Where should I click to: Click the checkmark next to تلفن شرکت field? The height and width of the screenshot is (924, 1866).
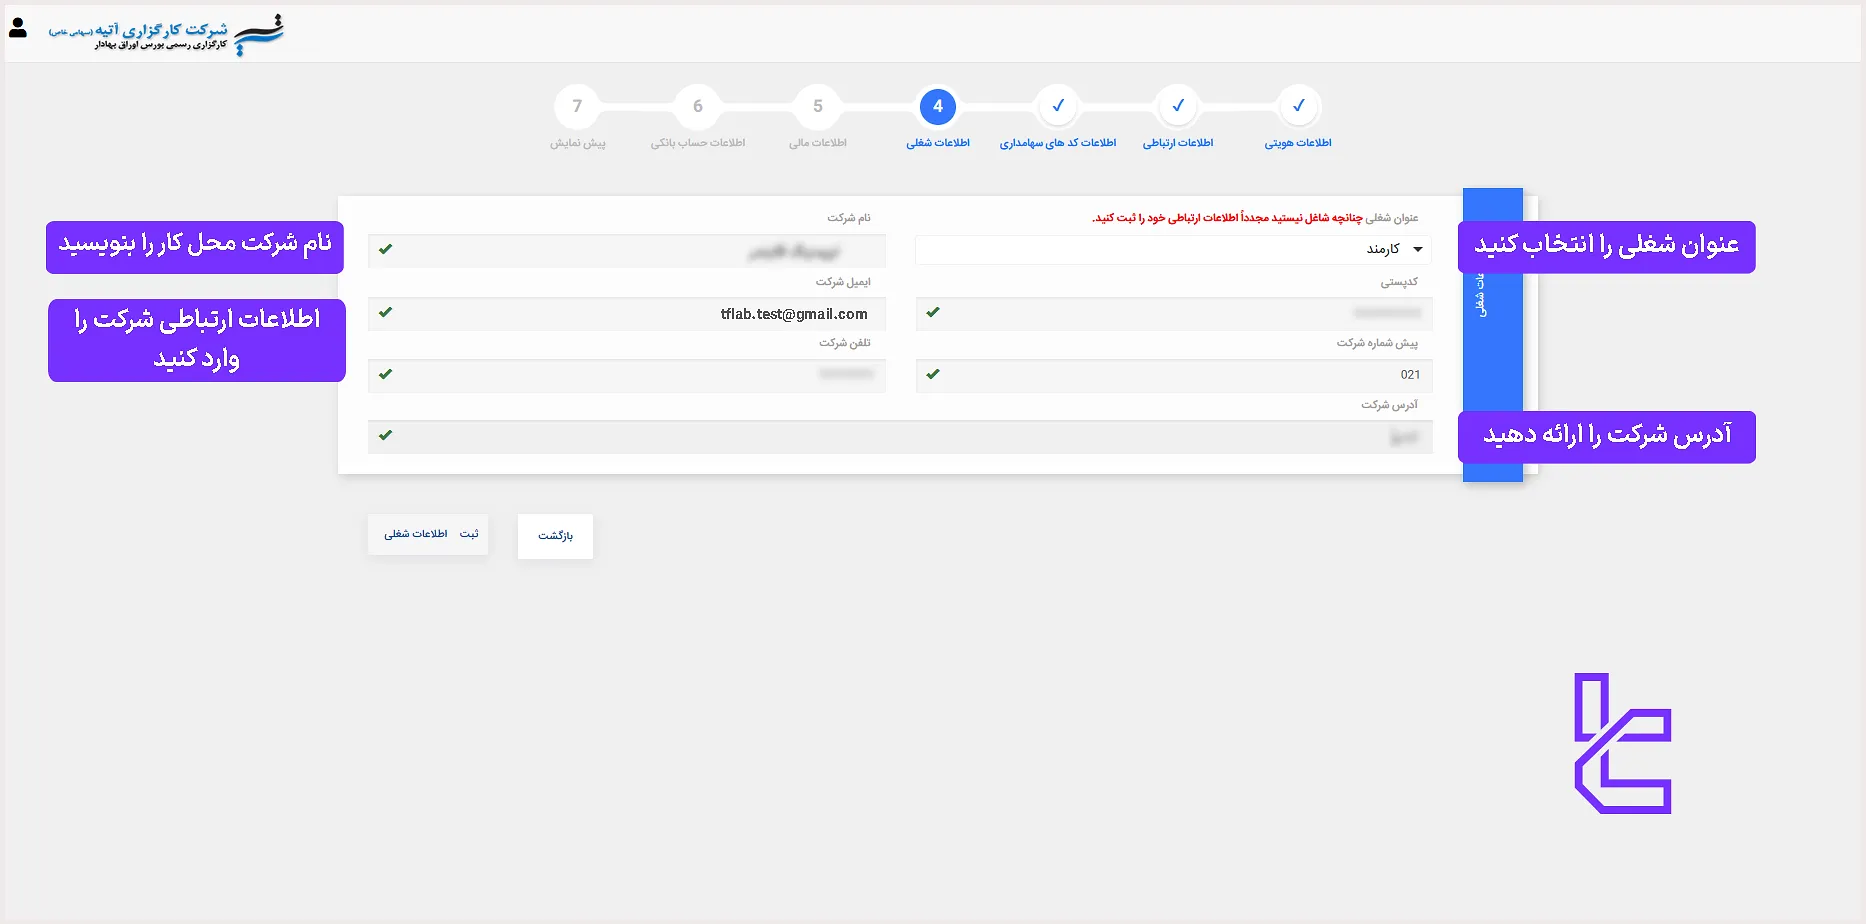click(386, 375)
